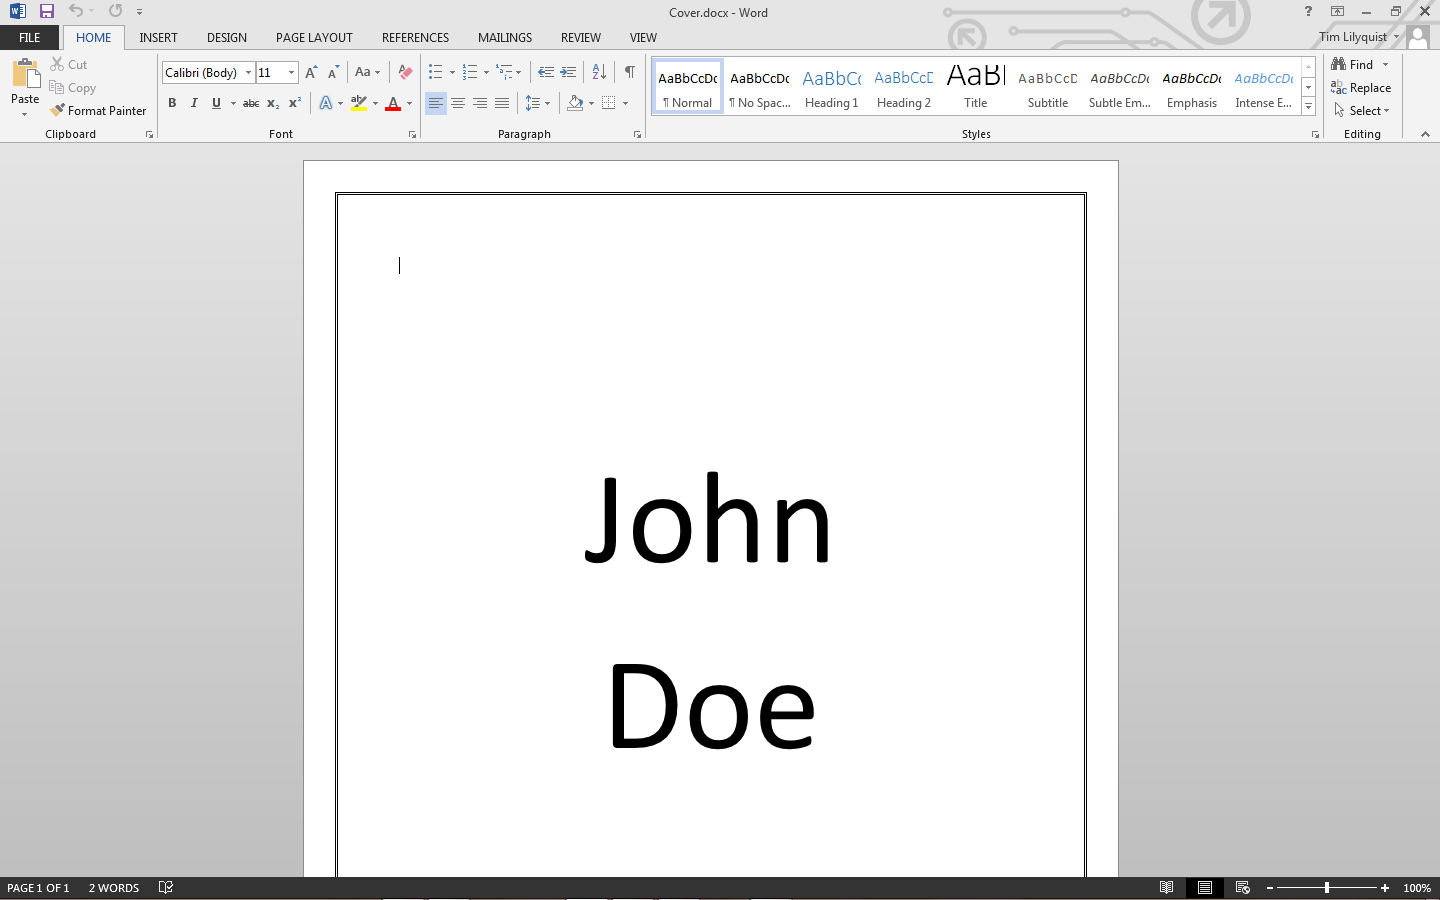Screen dimensions: 1440x900
Task: Apply text highlight color yellow
Action: (x=359, y=103)
